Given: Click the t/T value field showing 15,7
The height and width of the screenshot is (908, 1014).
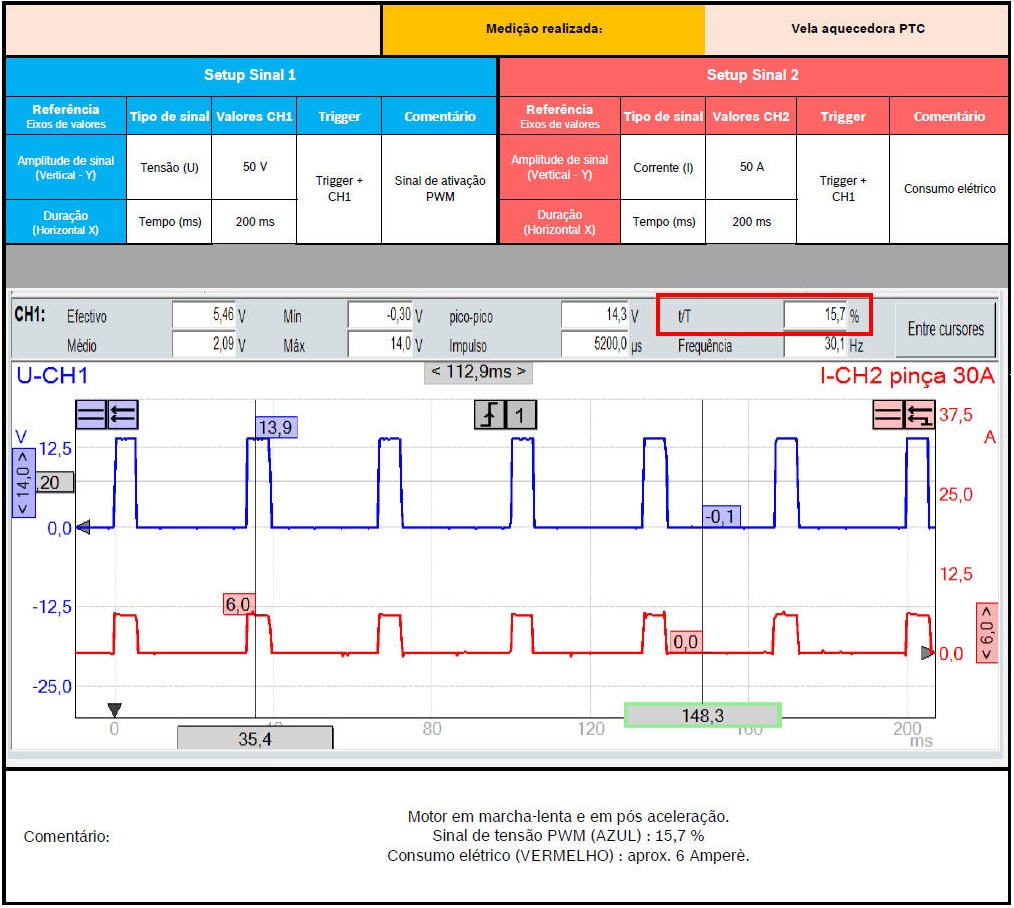Looking at the screenshot, I should tap(815, 316).
